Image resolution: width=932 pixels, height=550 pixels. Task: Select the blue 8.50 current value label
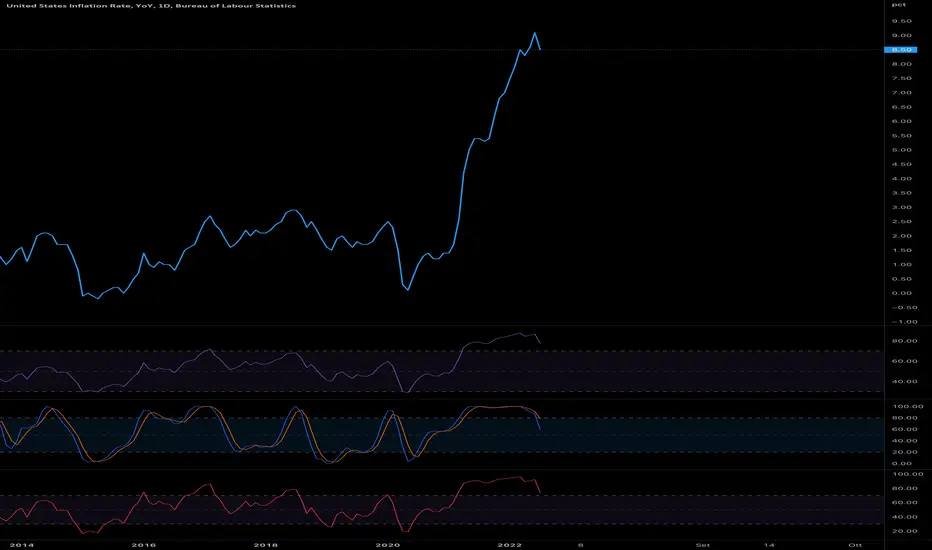[901, 50]
